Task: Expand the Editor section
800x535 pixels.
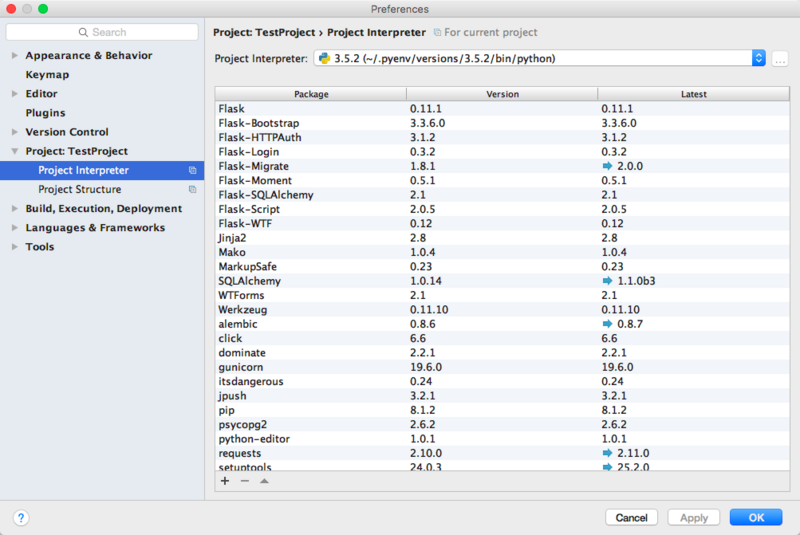Action: coord(15,93)
